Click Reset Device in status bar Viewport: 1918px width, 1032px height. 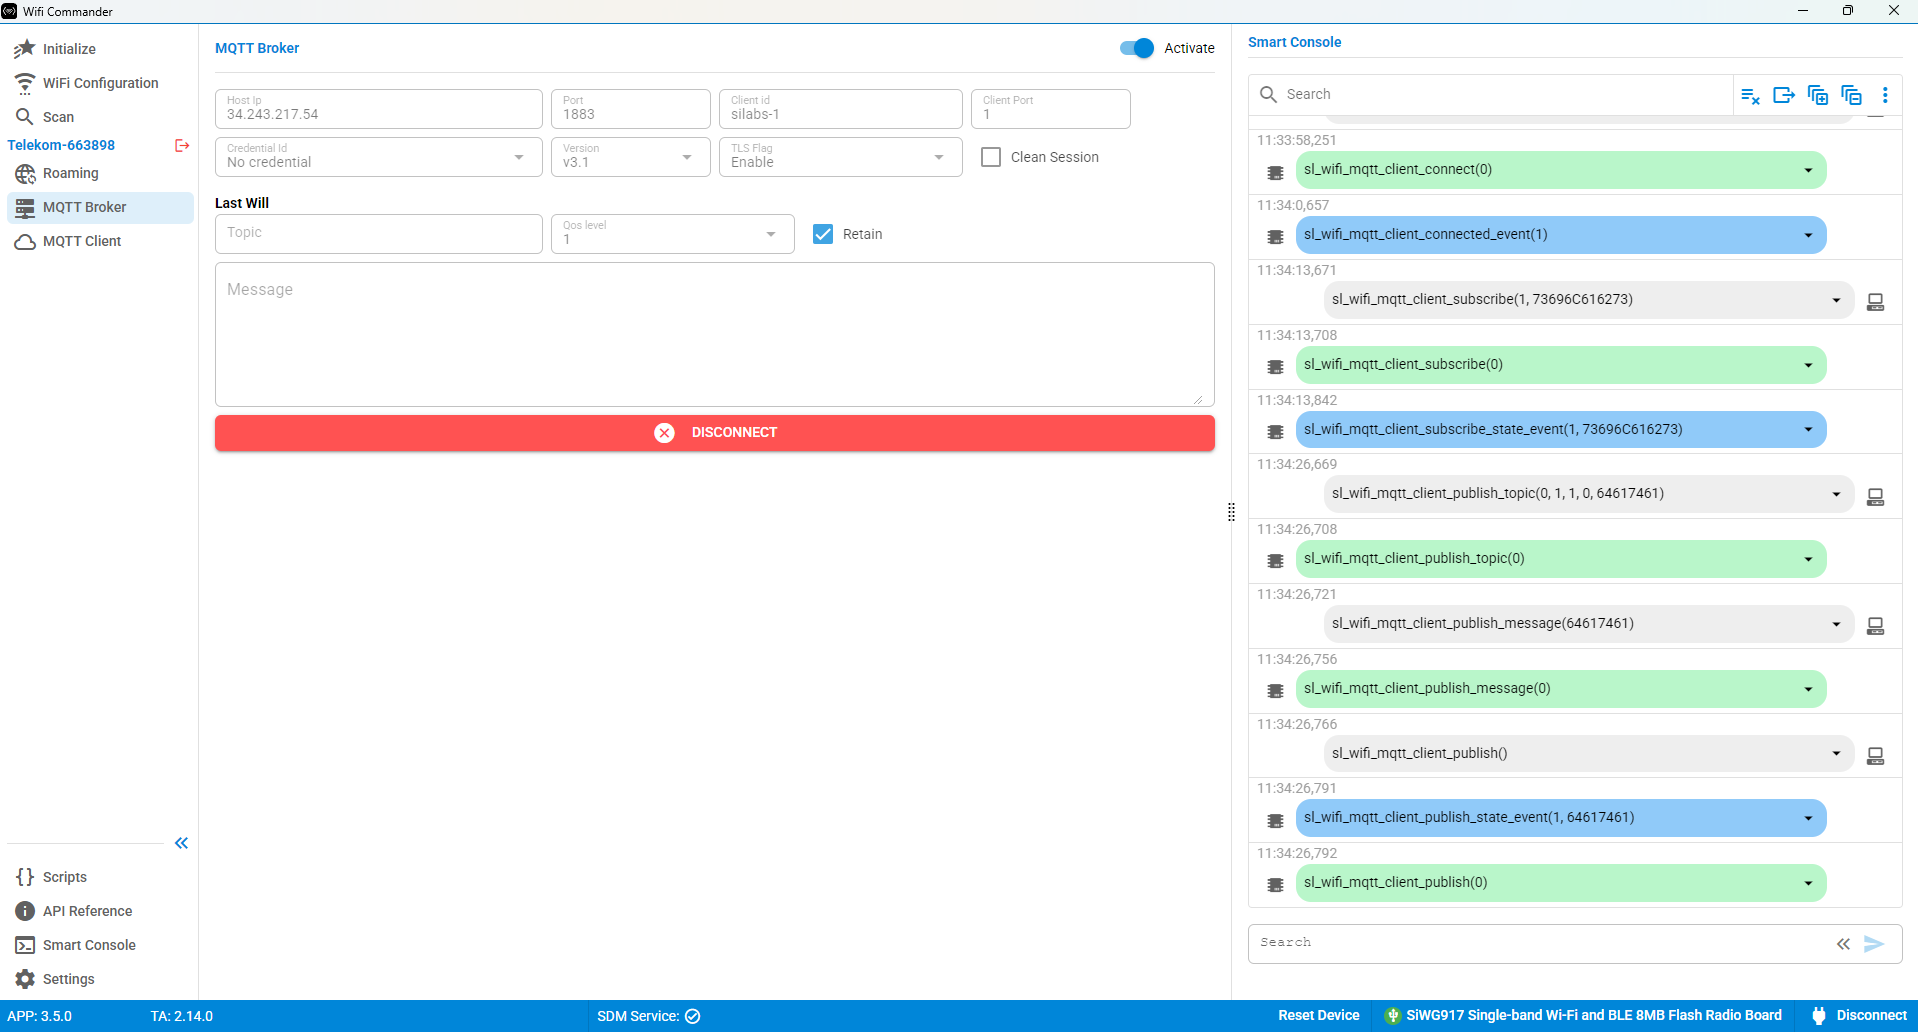[1318, 1015]
